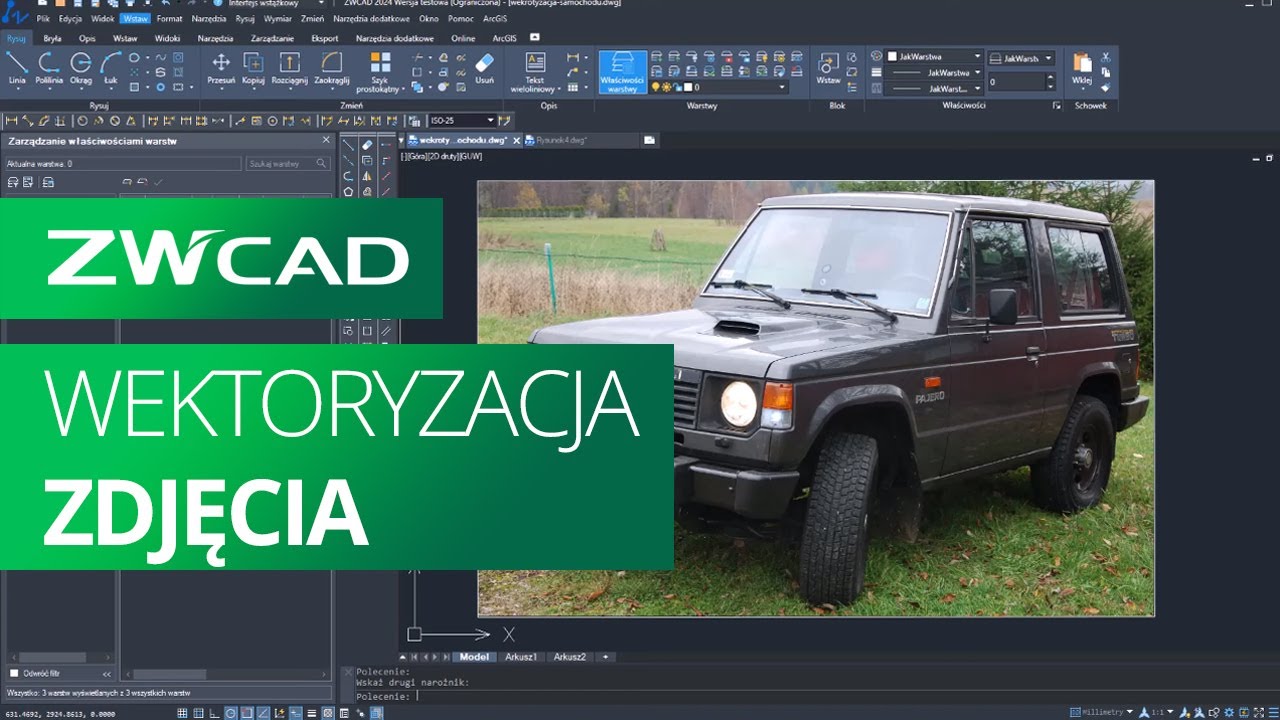Pick the Przesuń move tool
The width and height of the screenshot is (1280, 720).
[221, 68]
